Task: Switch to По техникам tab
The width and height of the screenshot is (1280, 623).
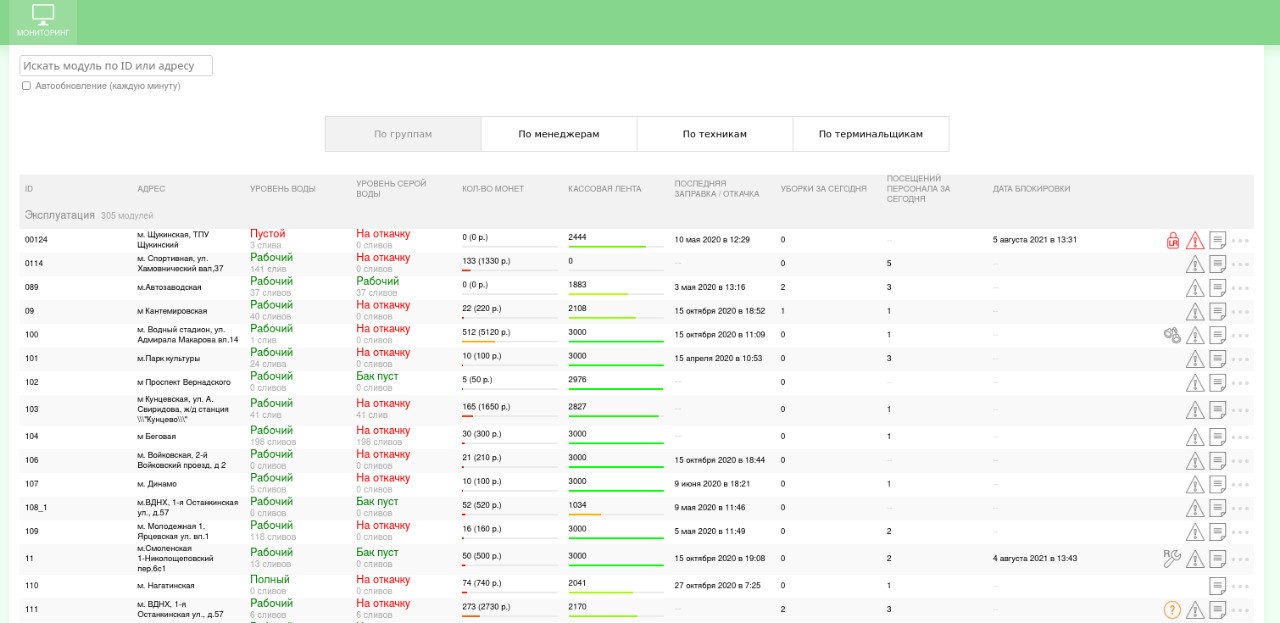Action: point(715,134)
